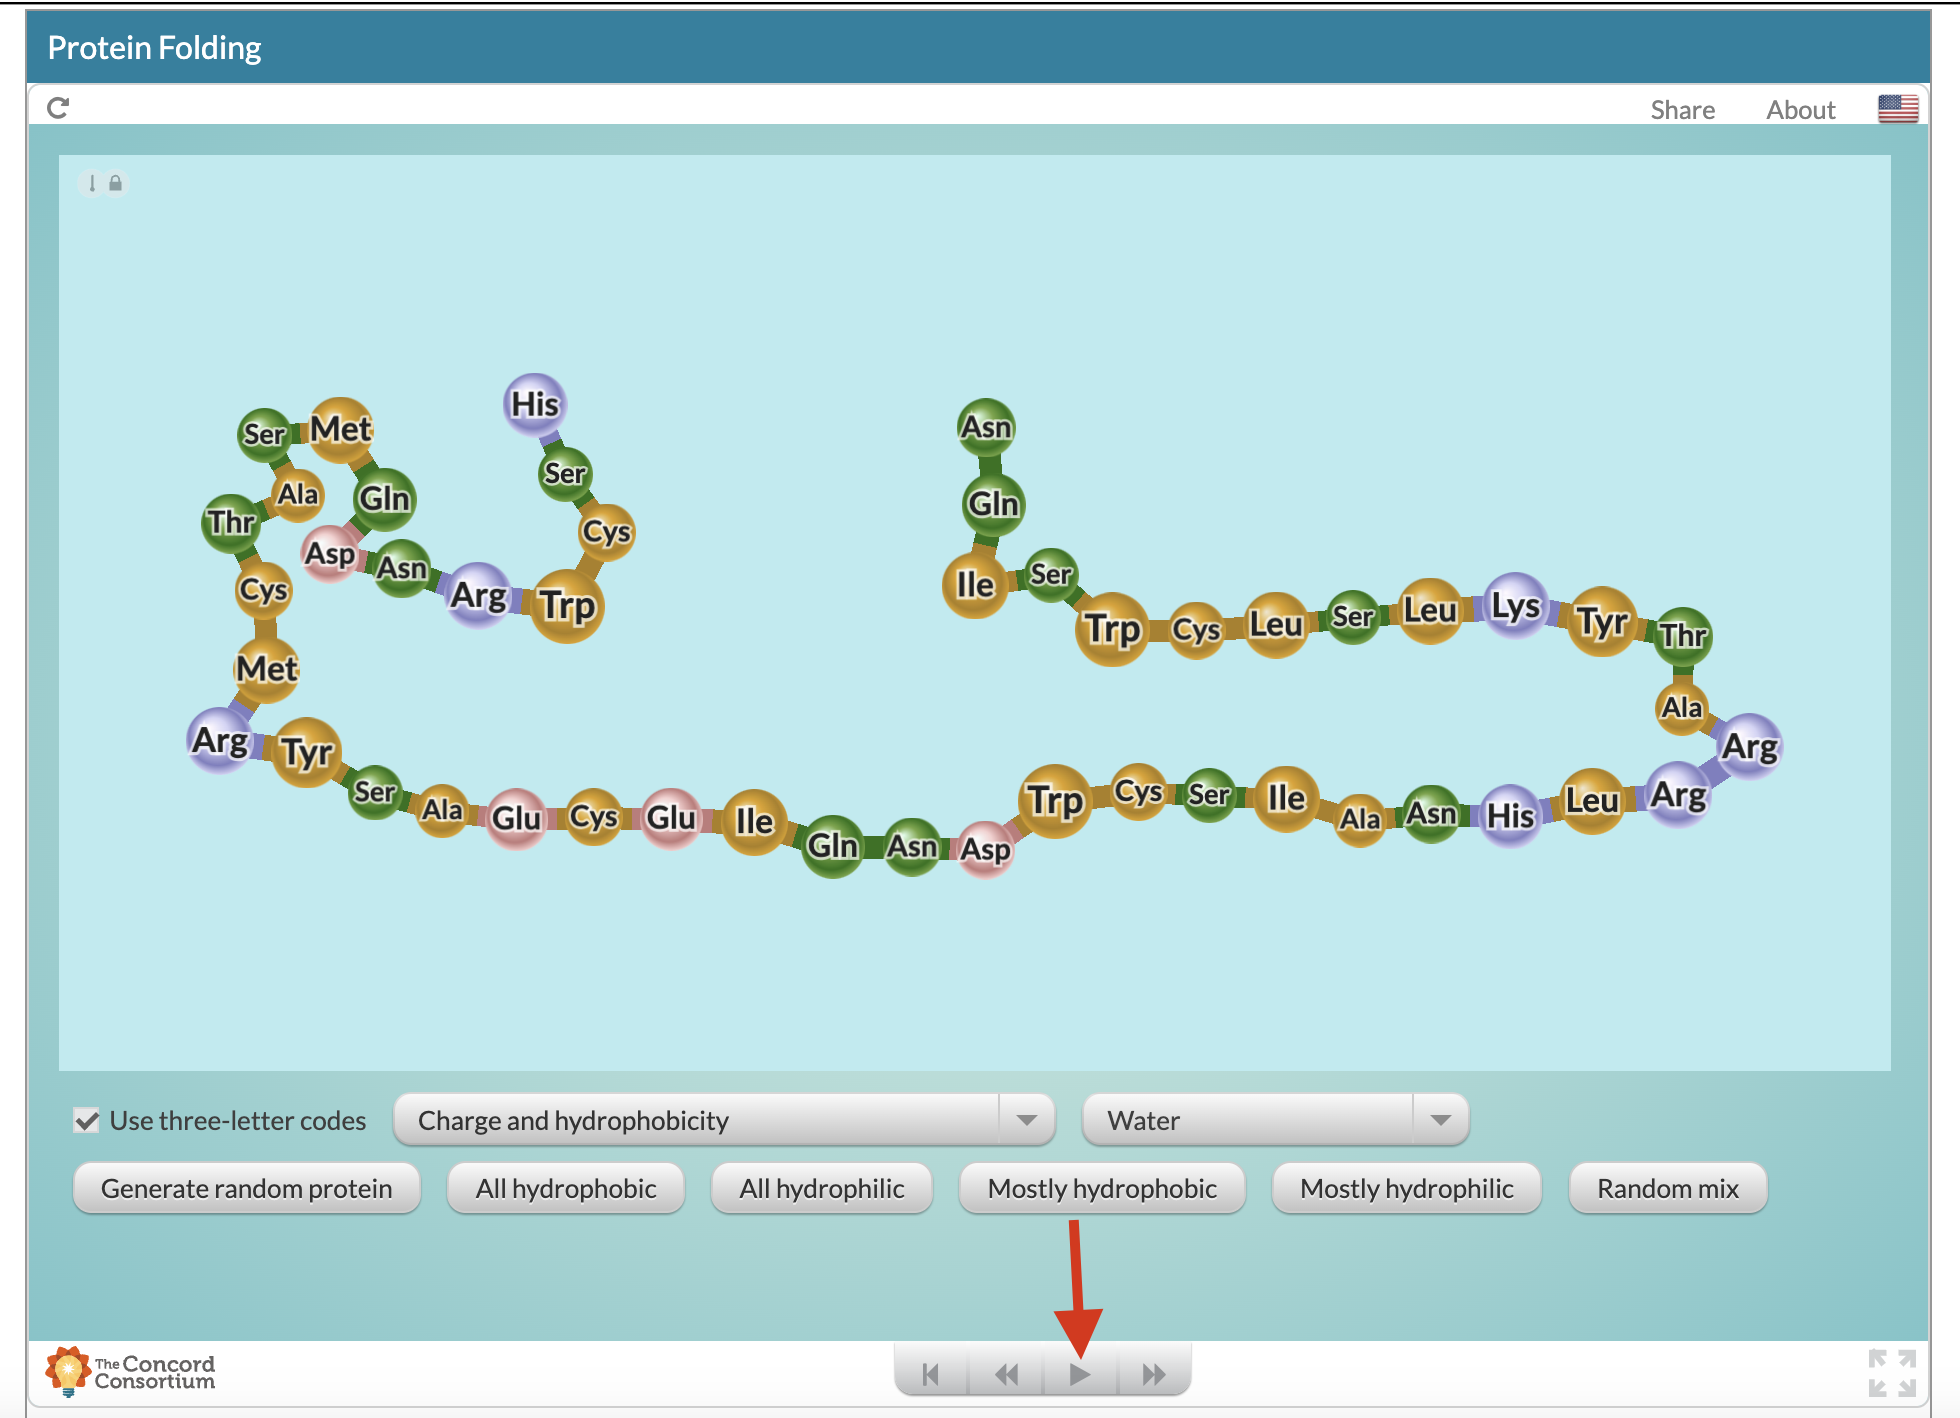Click the Lys amino acid bead

[1514, 606]
